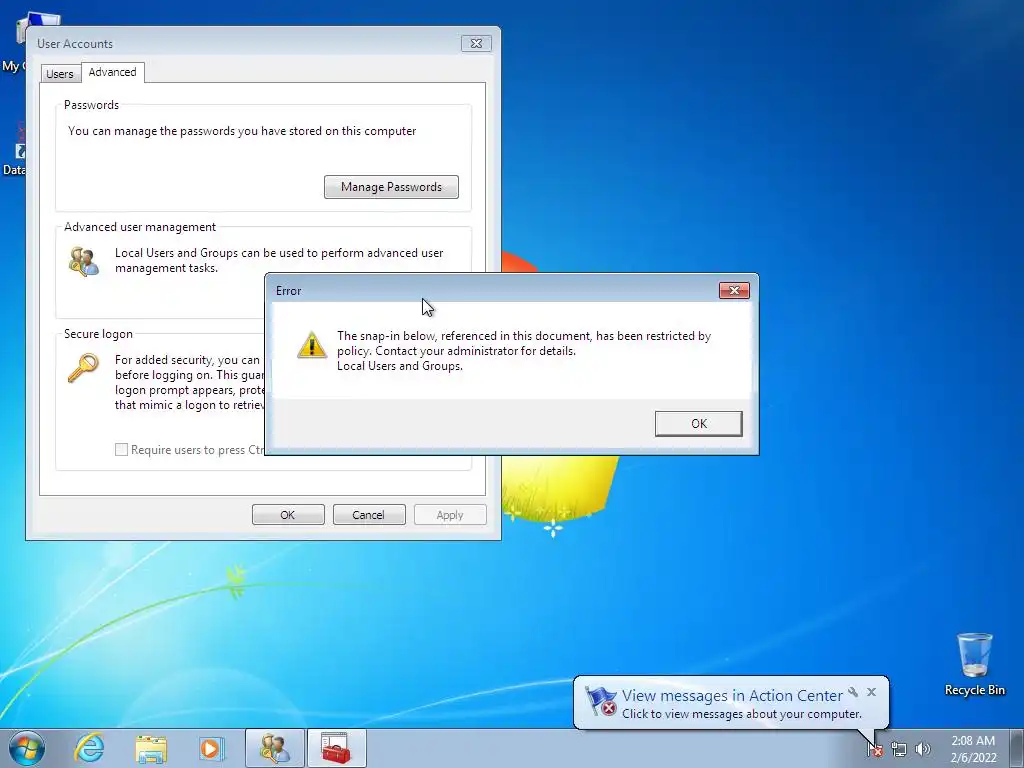Click the text 'Local Users and Groups.' in error
This screenshot has height=768, width=1024.
point(400,366)
